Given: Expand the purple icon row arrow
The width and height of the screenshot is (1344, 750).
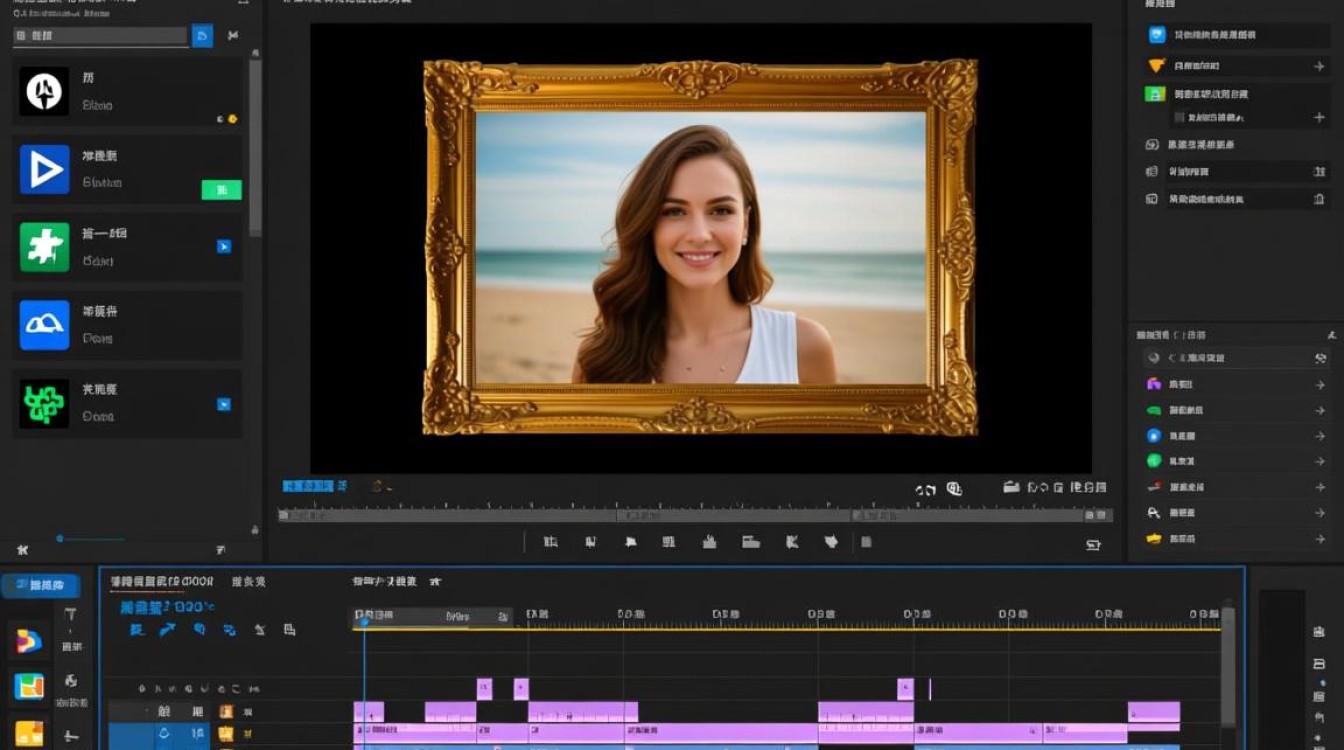Looking at the screenshot, I should tap(1320, 384).
